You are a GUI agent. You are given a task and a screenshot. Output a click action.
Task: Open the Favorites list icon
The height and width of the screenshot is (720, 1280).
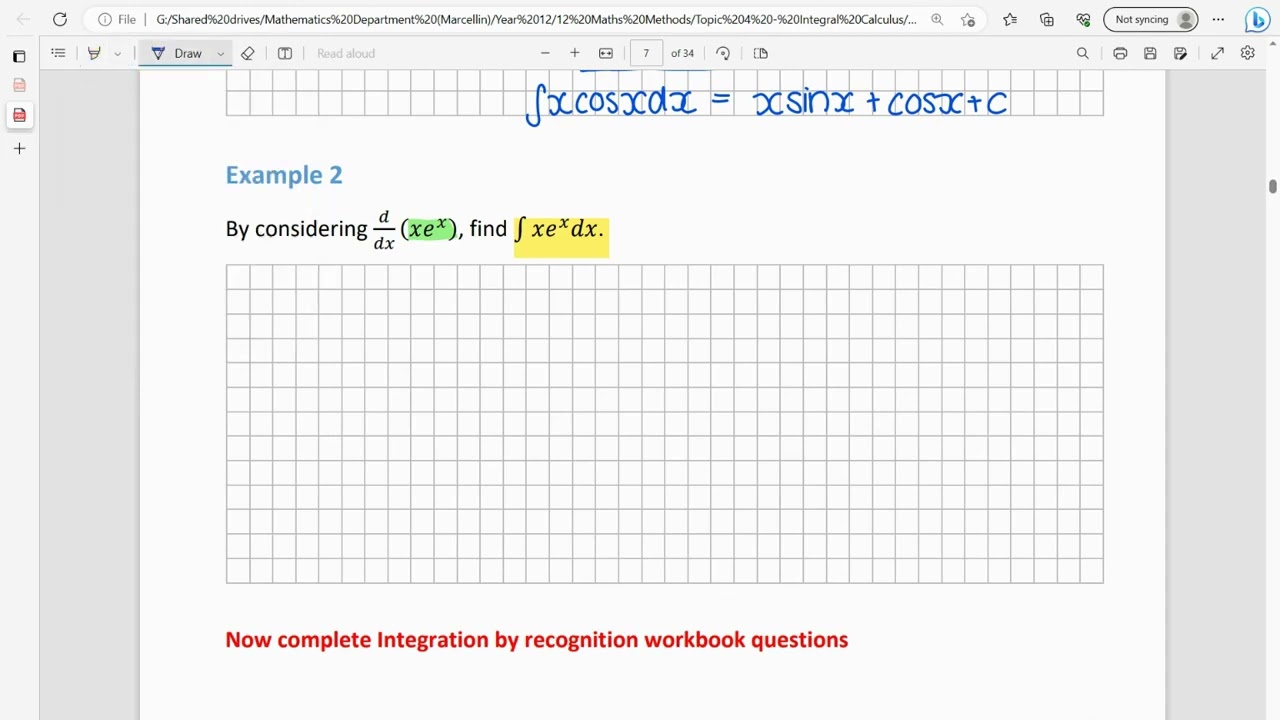click(1010, 19)
